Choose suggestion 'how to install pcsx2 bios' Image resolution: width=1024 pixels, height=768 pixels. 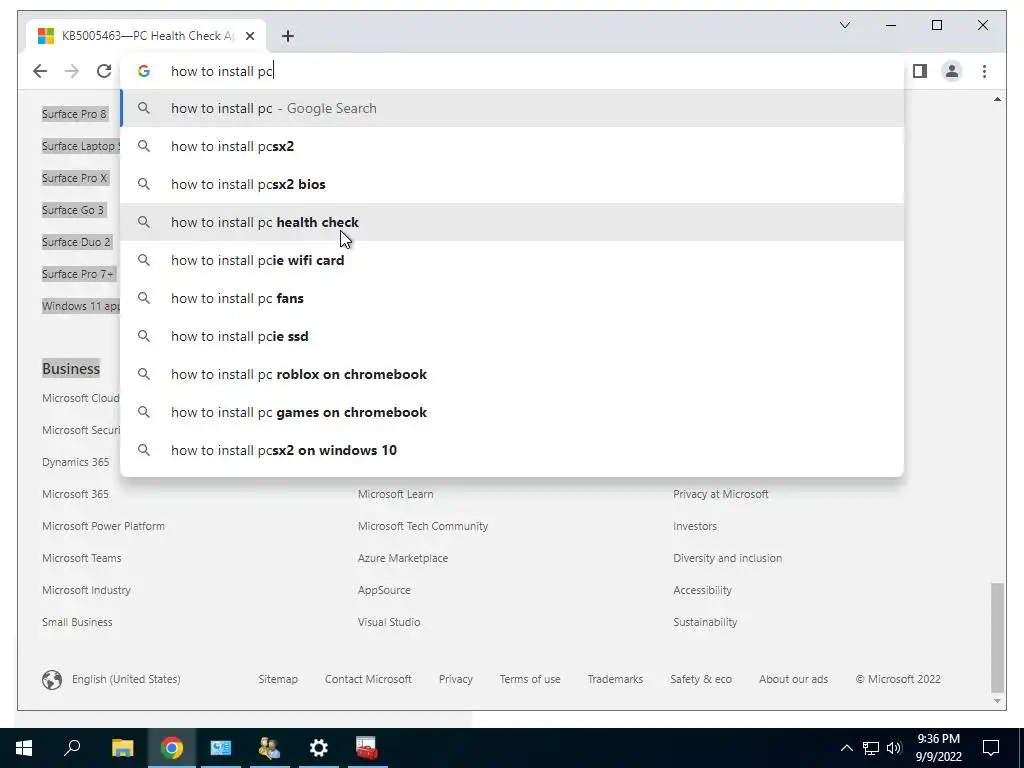pyautogui.click(x=513, y=184)
